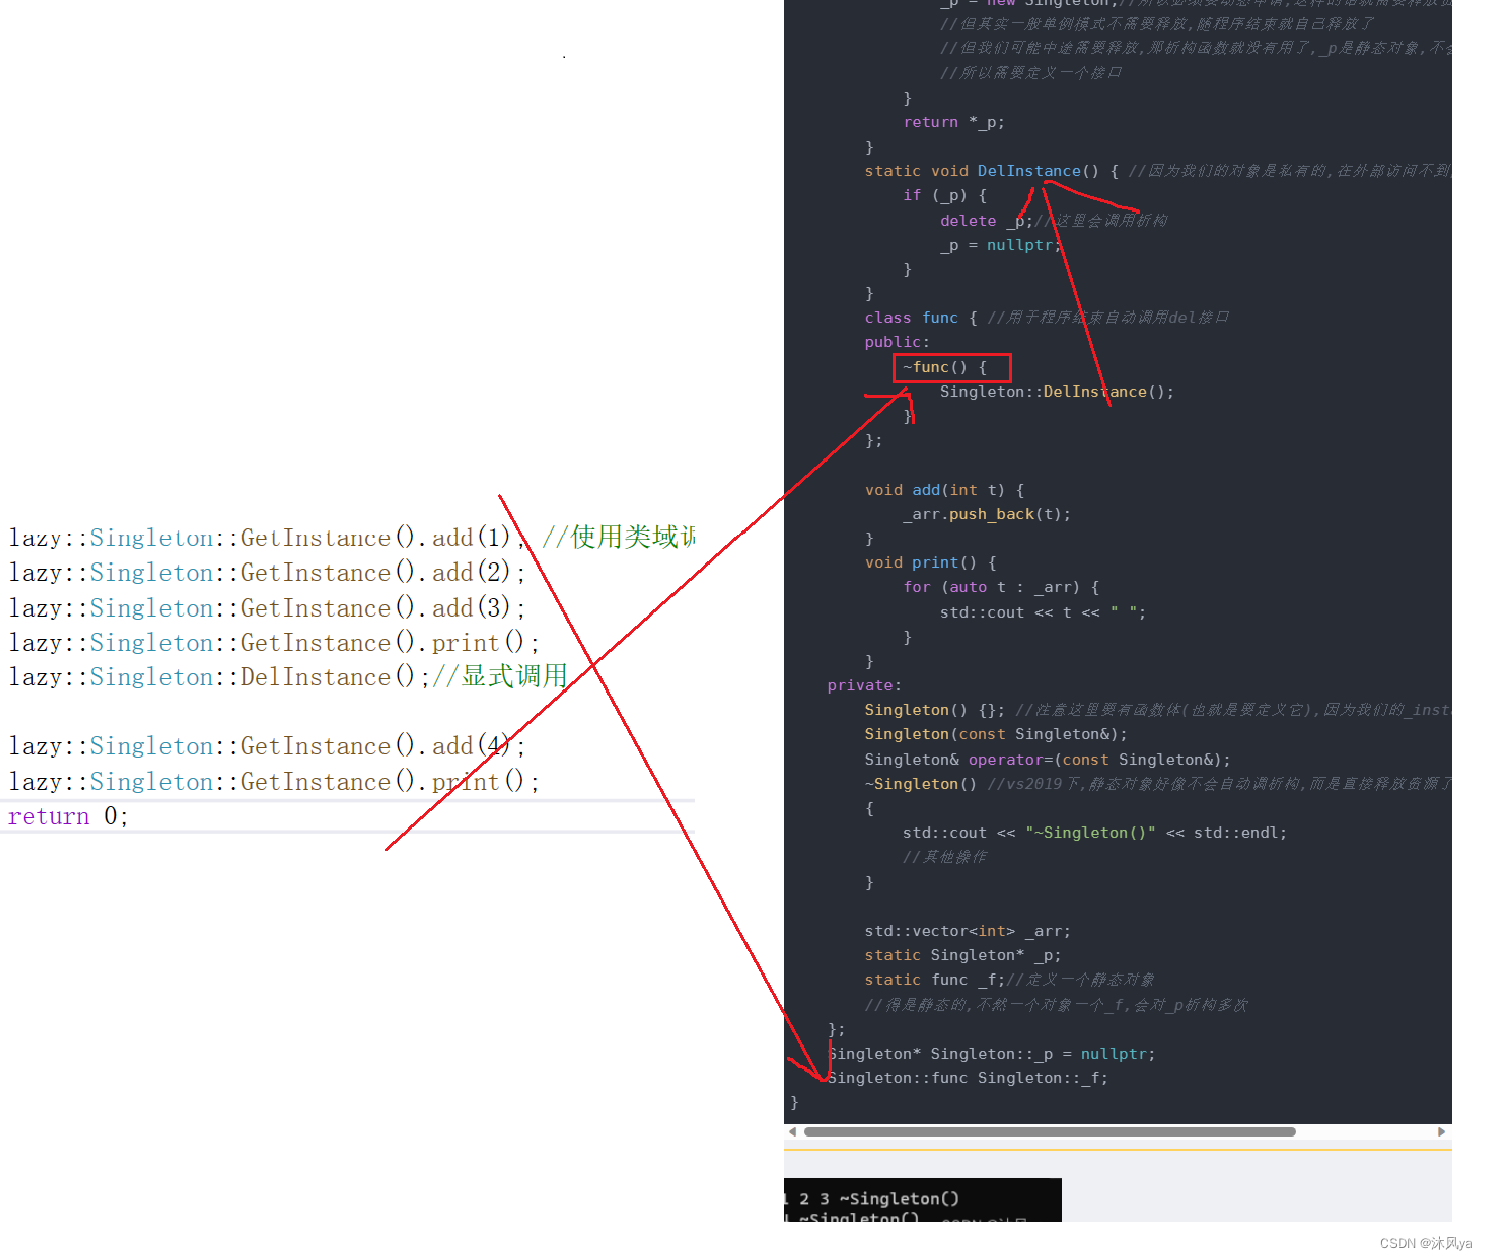Click 'Singleton(const Singleton&);' copy constructor
Image resolution: width=1487 pixels, height=1260 pixels.
point(996,734)
